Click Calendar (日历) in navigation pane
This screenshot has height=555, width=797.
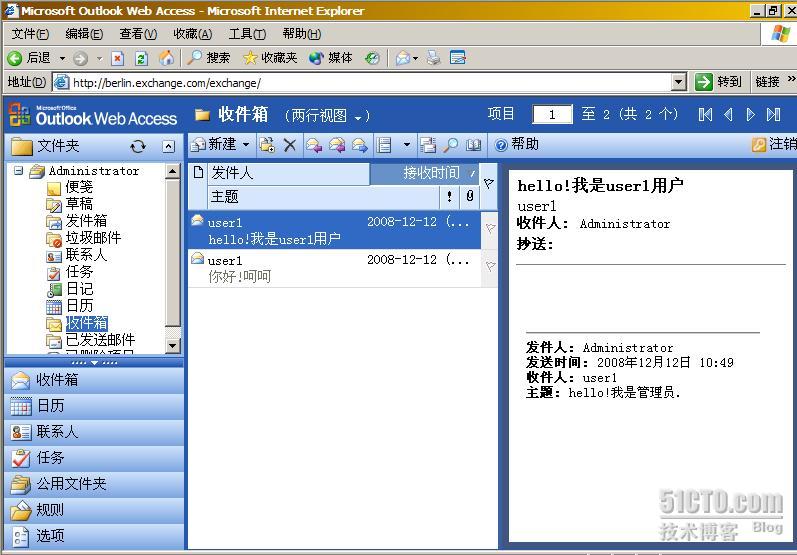point(94,406)
